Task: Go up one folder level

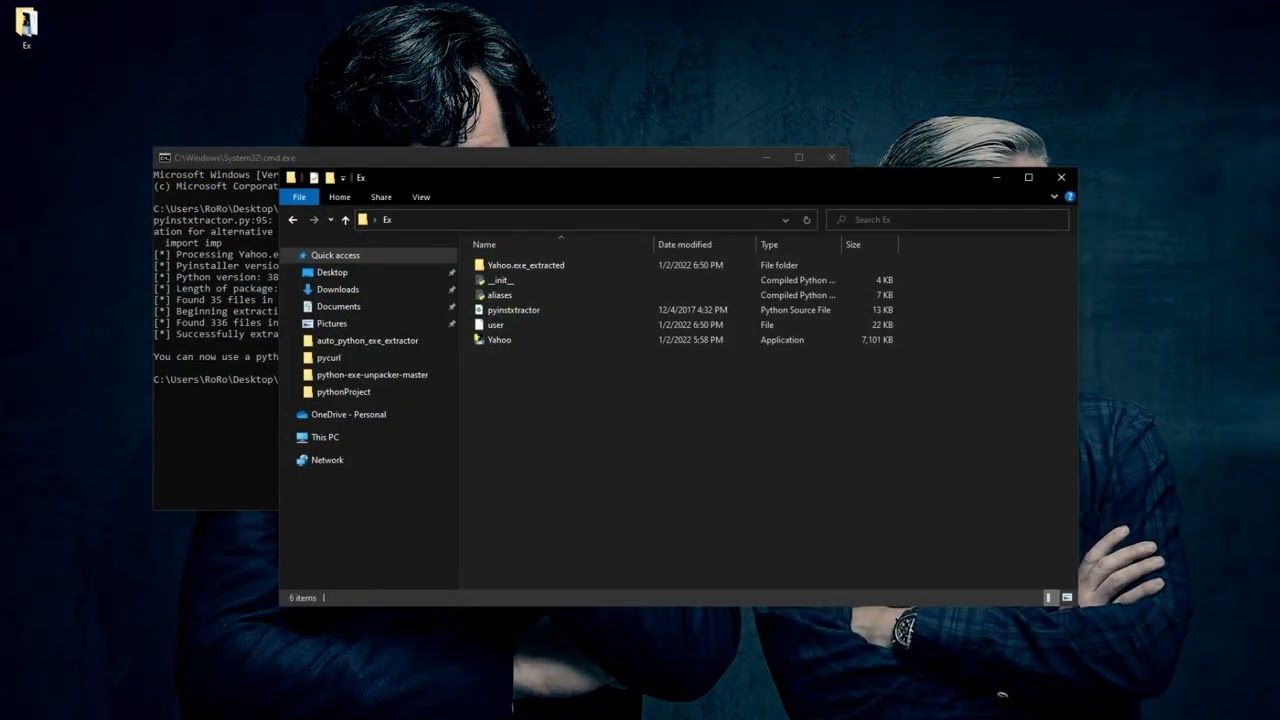Action: click(x=345, y=220)
